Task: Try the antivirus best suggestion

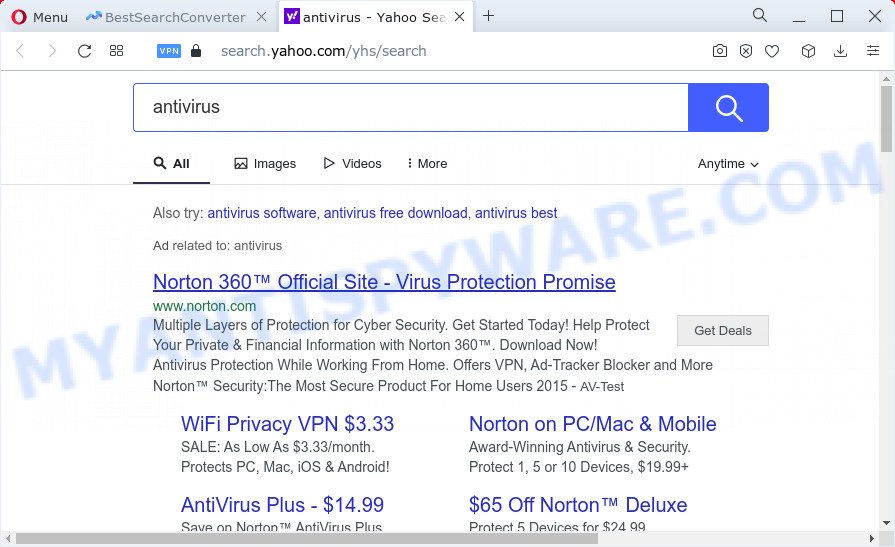Action: (x=516, y=213)
